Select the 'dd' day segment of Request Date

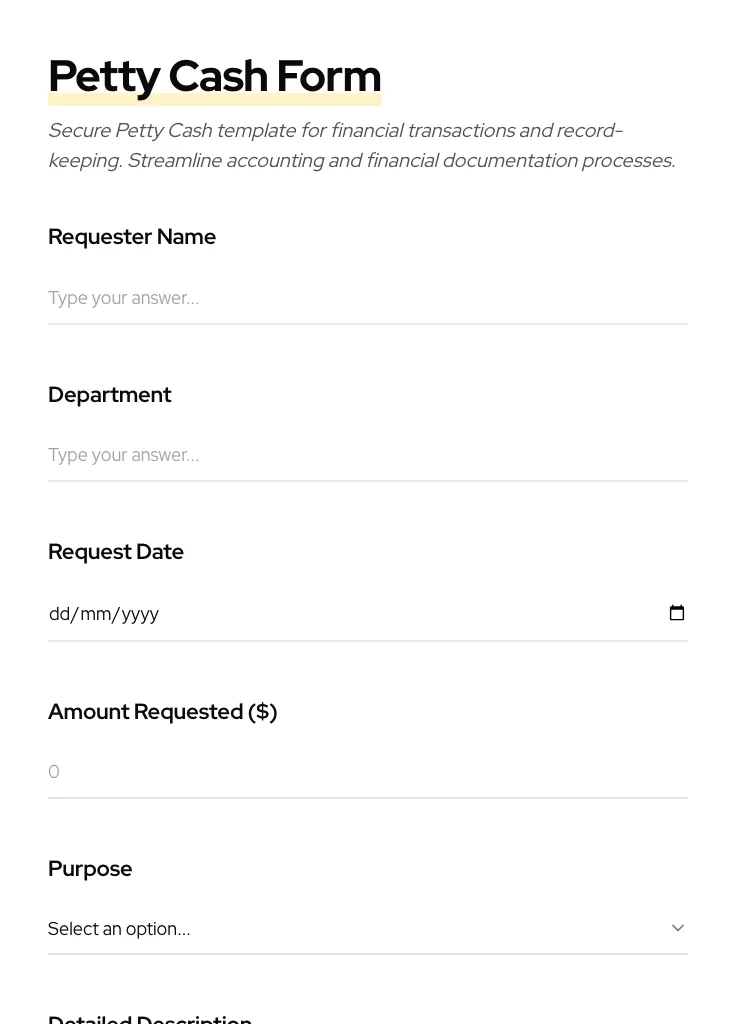59,614
